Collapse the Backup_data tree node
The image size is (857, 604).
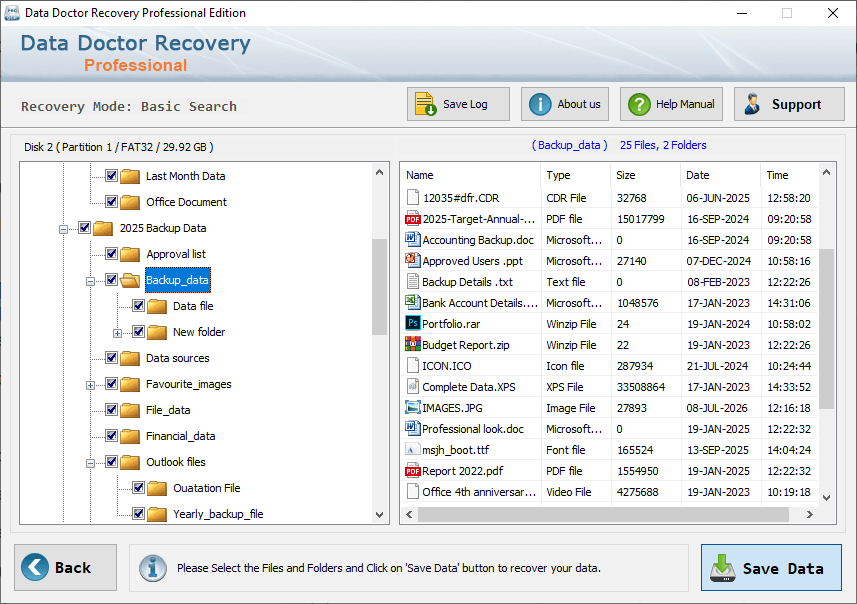pyautogui.click(x=90, y=282)
